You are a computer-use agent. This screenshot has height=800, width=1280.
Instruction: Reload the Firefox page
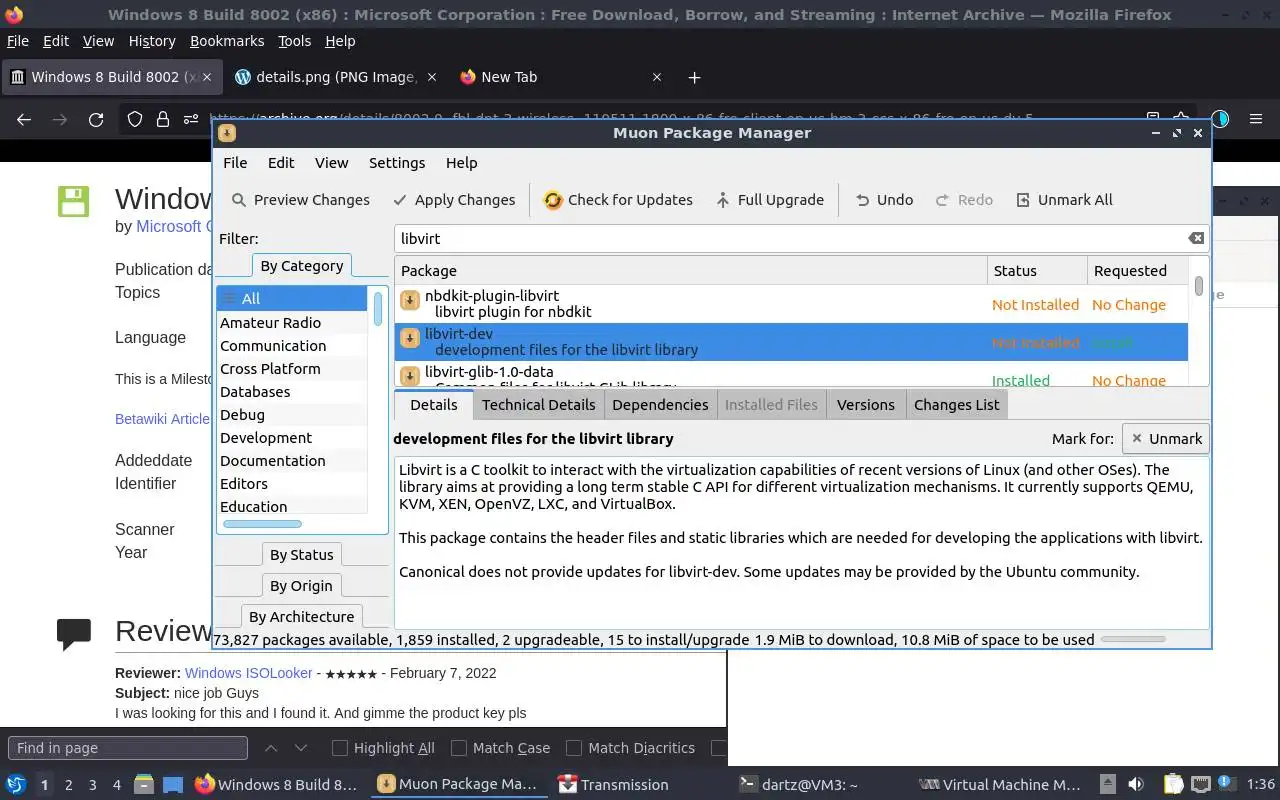pyautogui.click(x=96, y=120)
